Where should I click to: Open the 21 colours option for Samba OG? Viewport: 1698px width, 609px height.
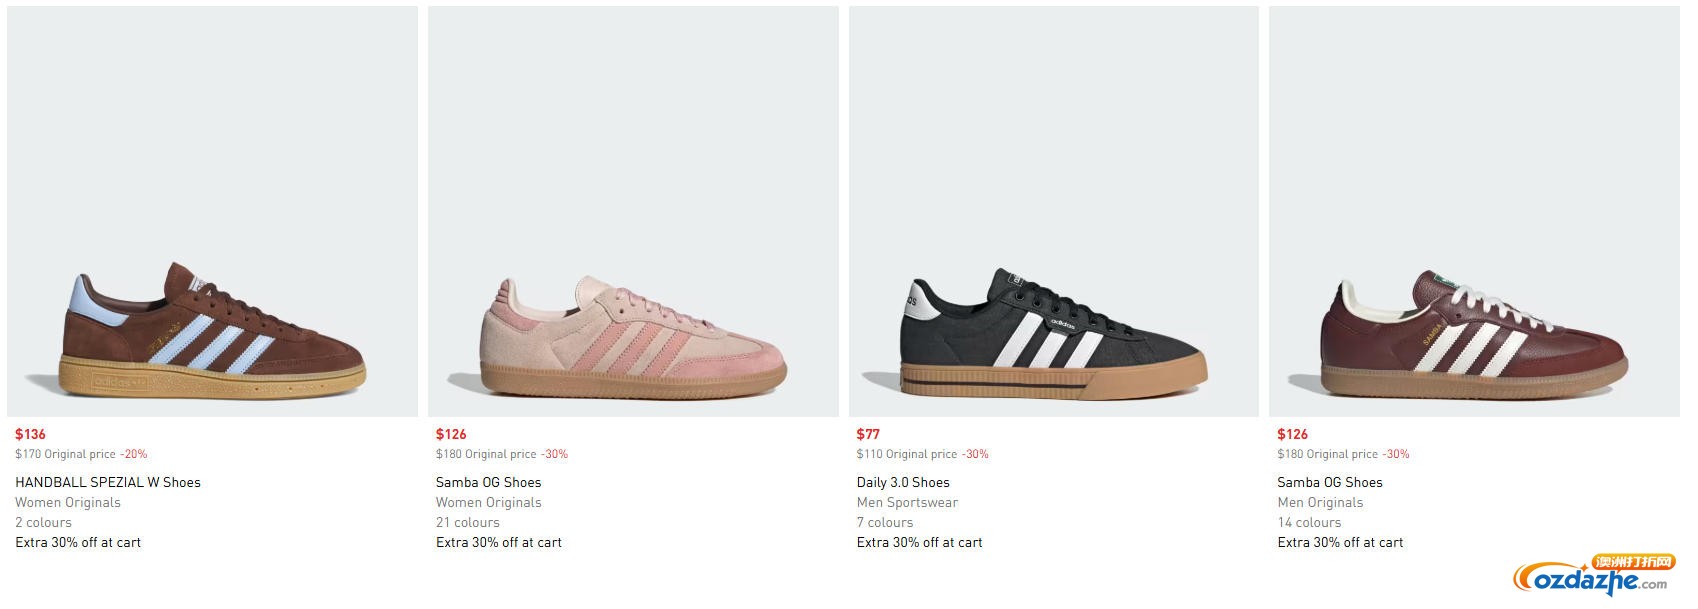click(468, 522)
